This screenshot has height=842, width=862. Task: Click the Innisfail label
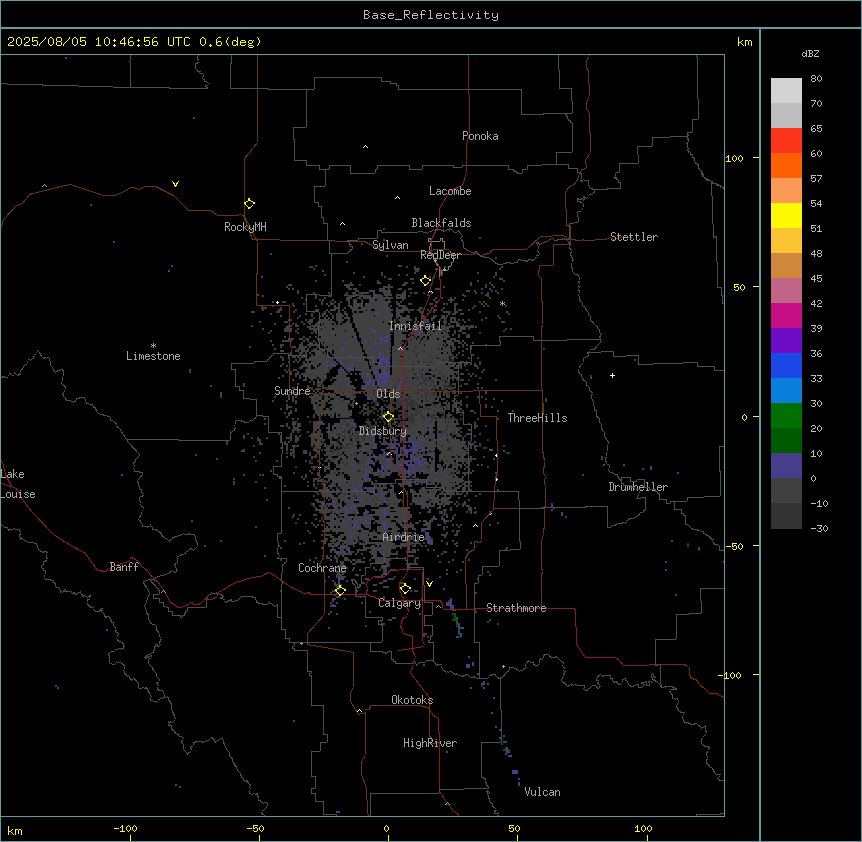[x=415, y=326]
